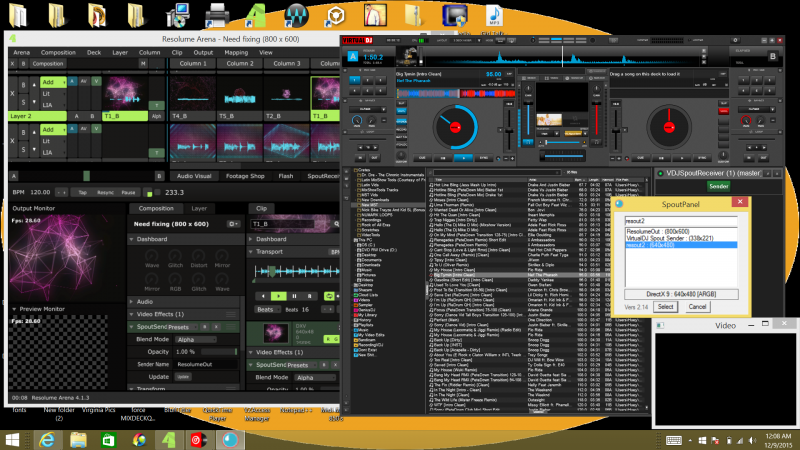Click the BPM Pause button
This screenshot has height=450, width=800.
tap(128, 192)
